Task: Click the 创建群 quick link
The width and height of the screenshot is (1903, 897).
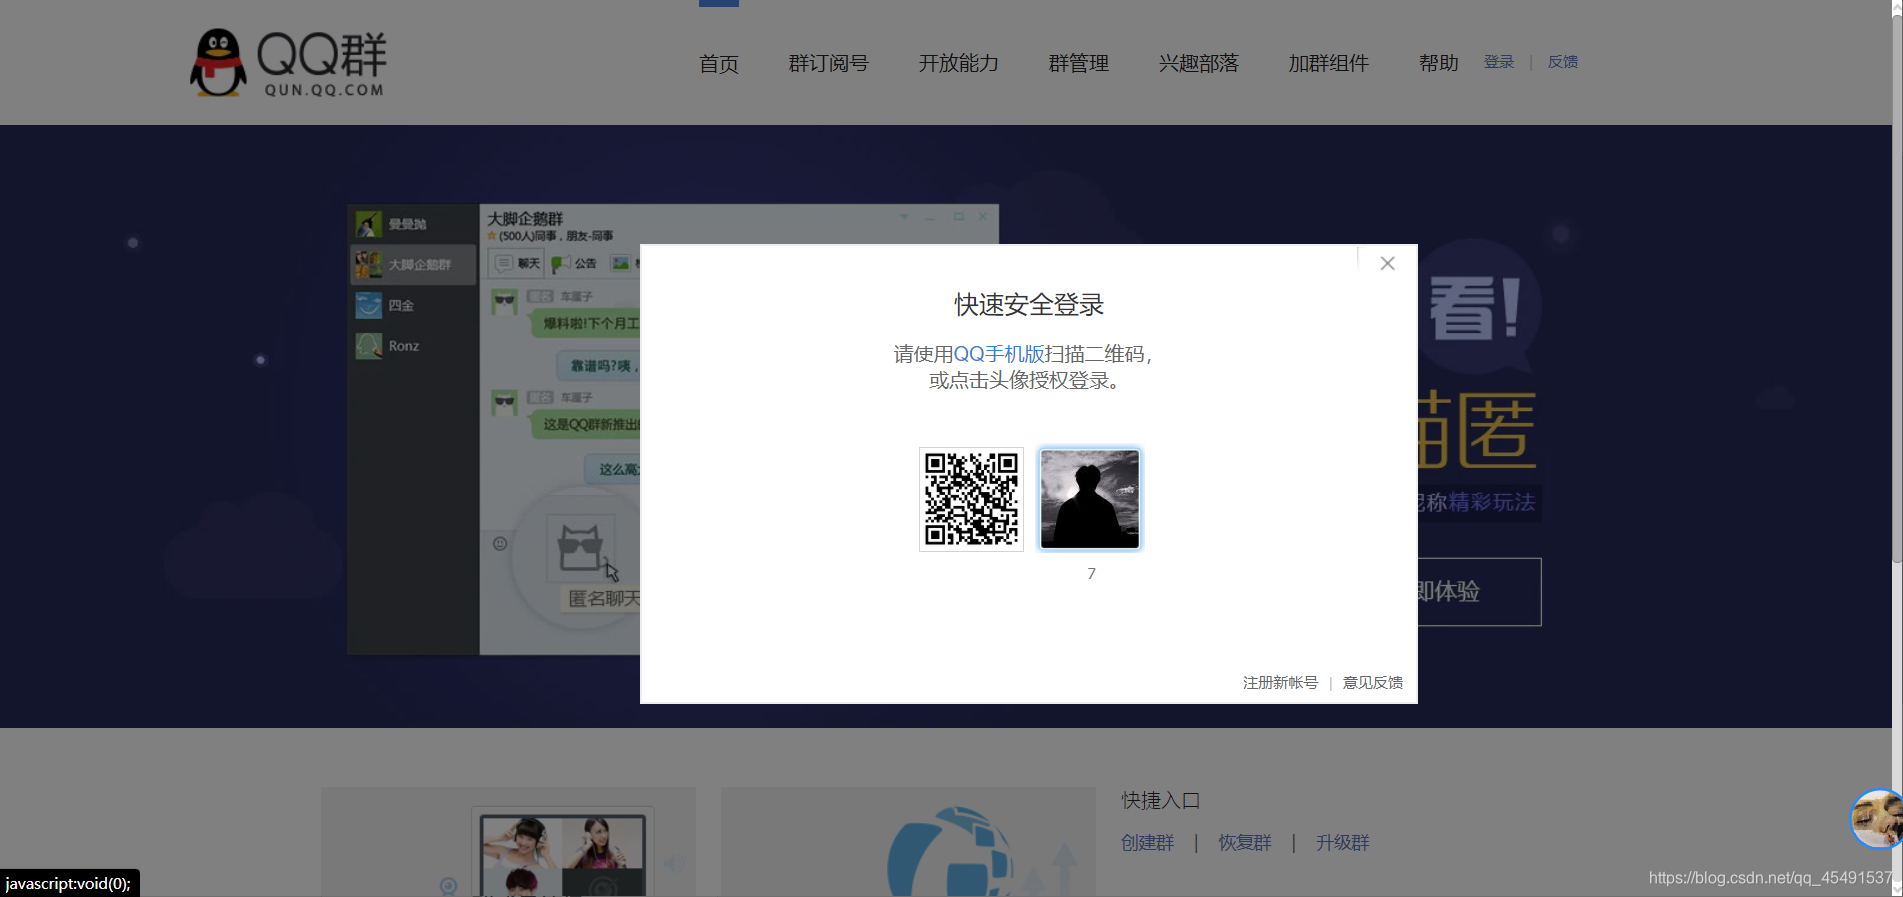Action: pyautogui.click(x=1148, y=843)
